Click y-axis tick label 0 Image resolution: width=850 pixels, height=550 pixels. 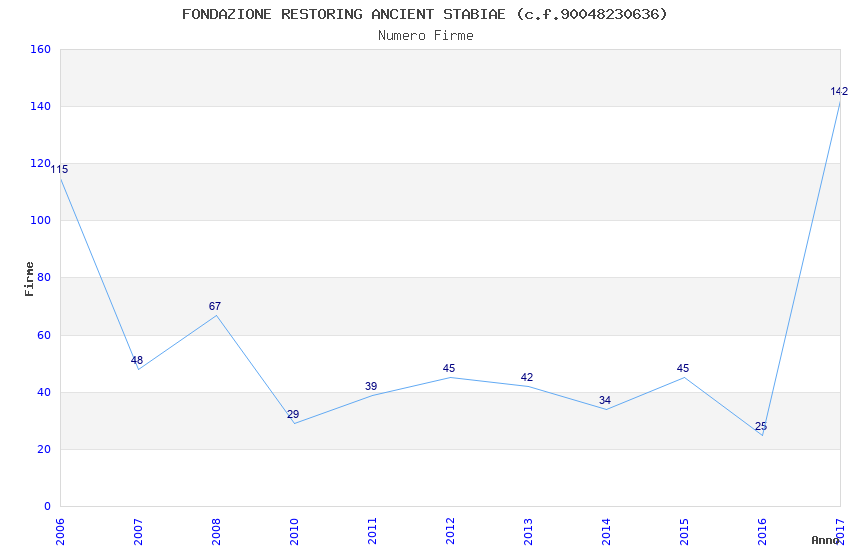click(x=48, y=506)
